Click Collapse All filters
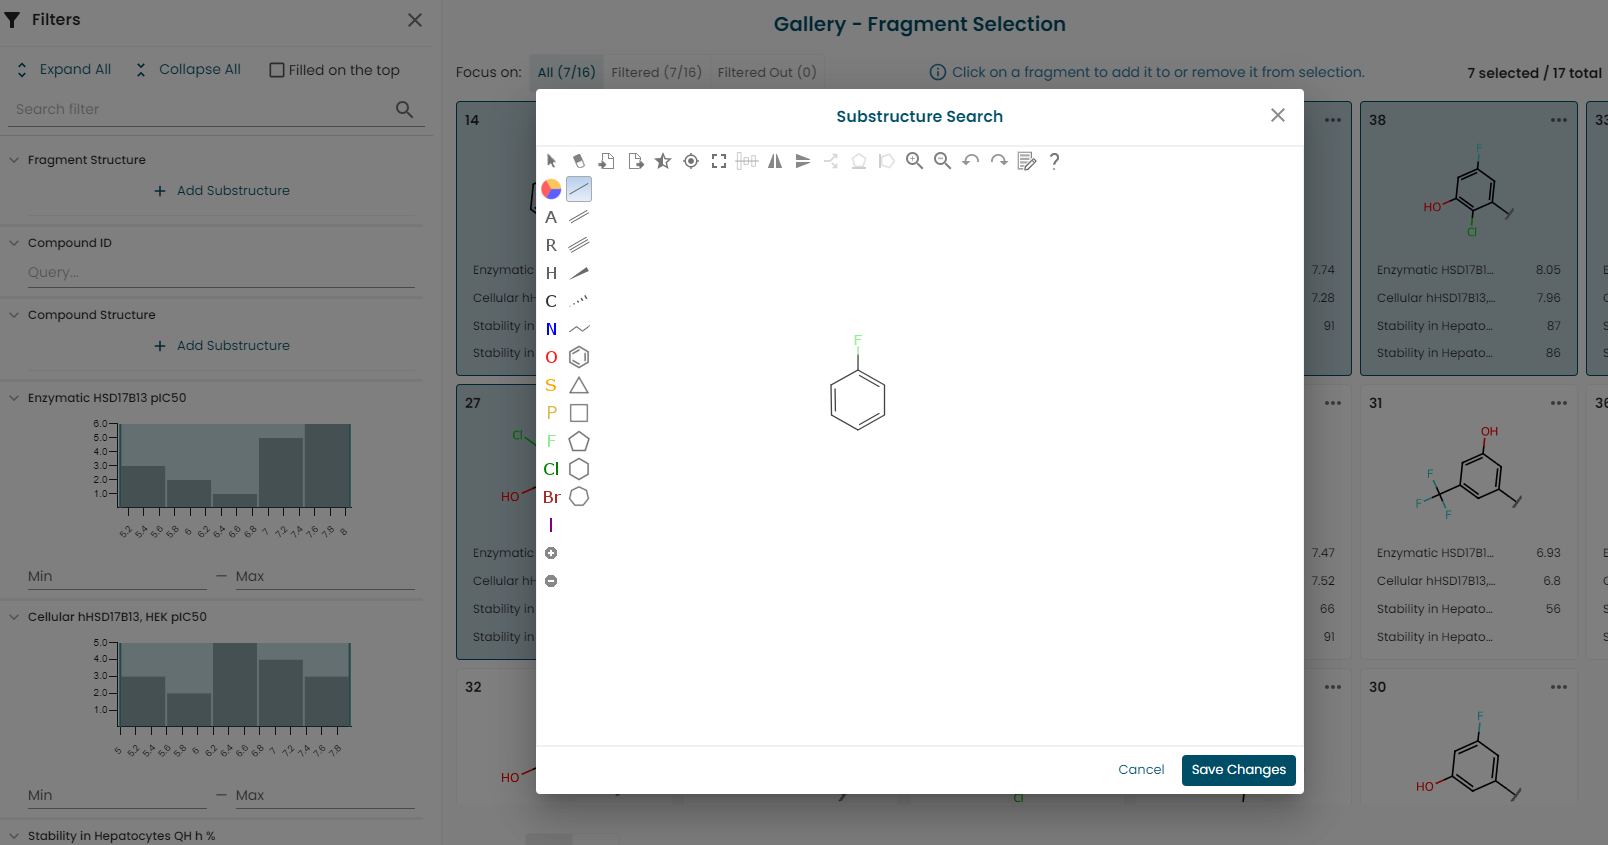This screenshot has width=1608, height=845. [188, 69]
